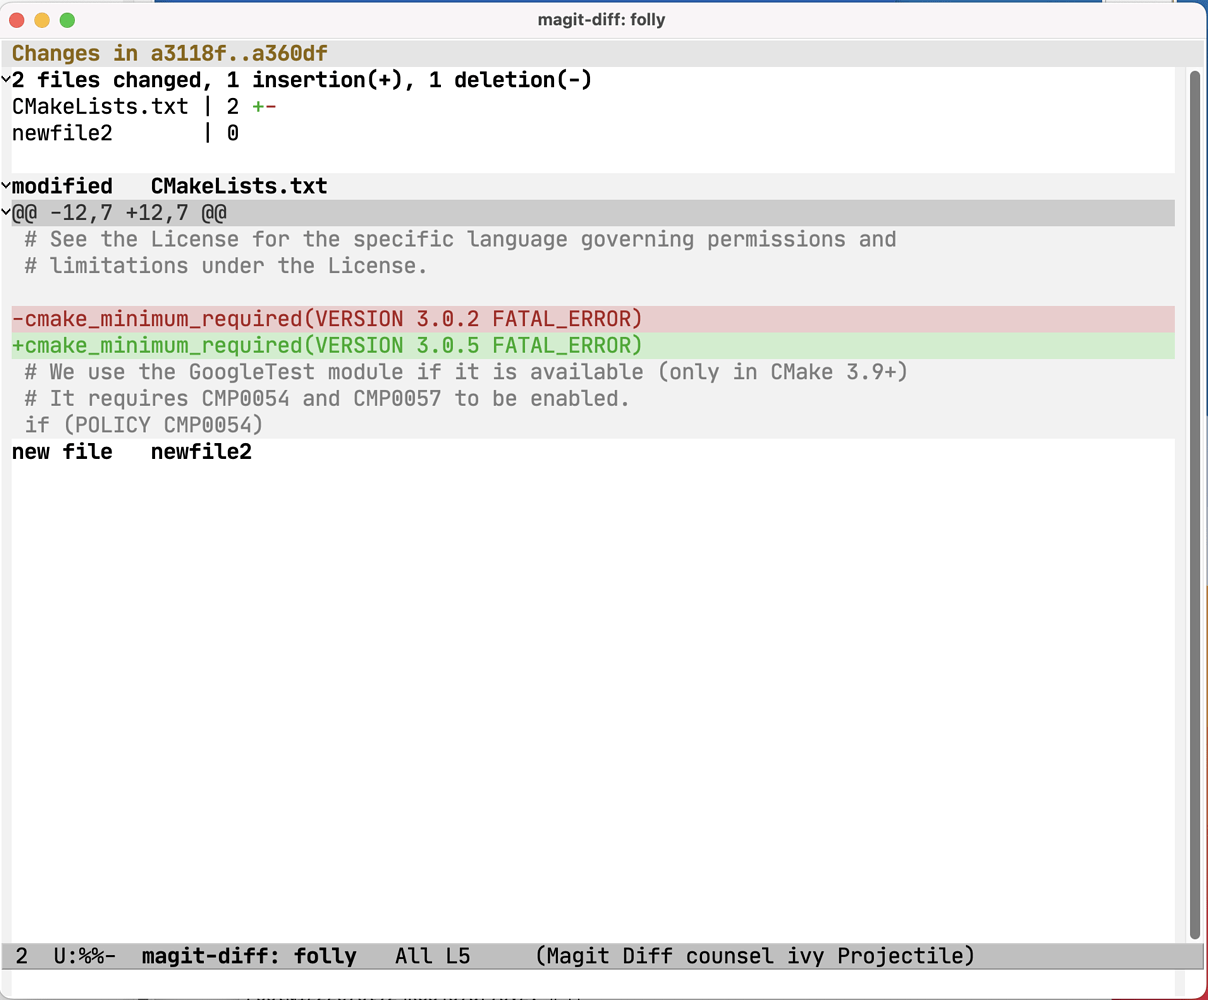This screenshot has width=1208, height=1000.
Task: Click the "All L5" position indicator
Action: 432,956
